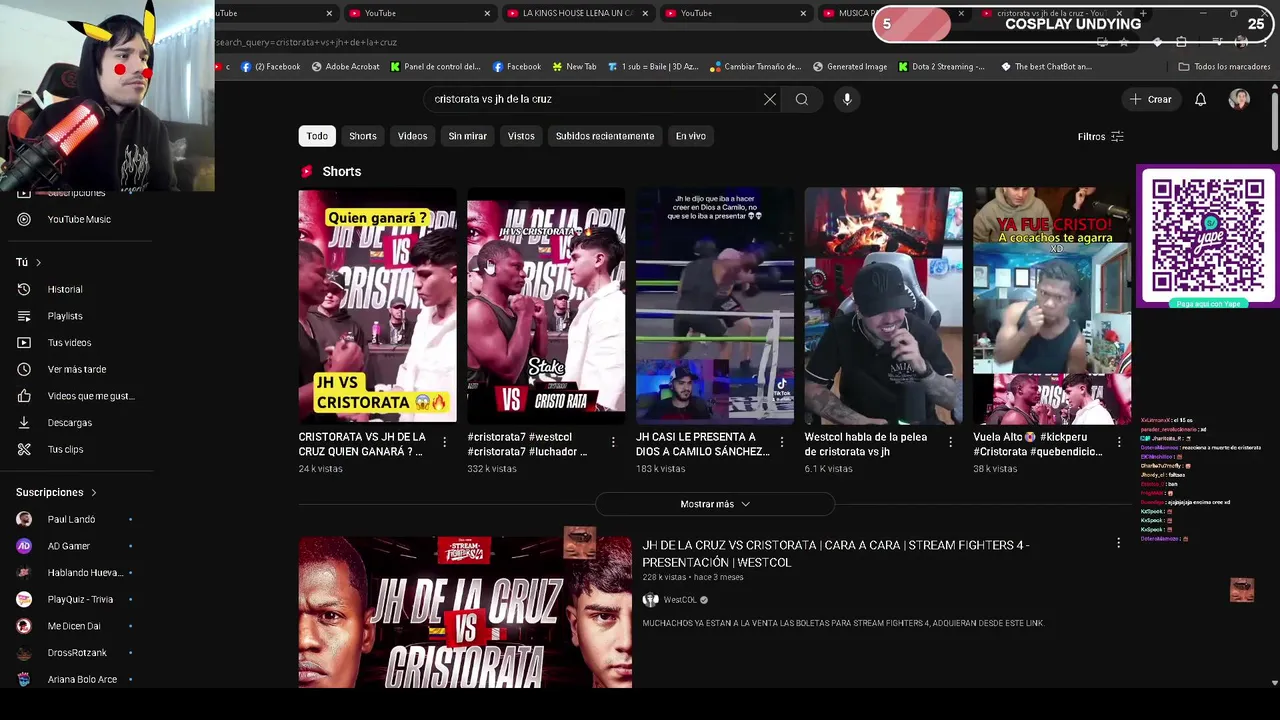Select the Vistos filter chip
Screen dimensions: 1280x720
[x=521, y=136]
